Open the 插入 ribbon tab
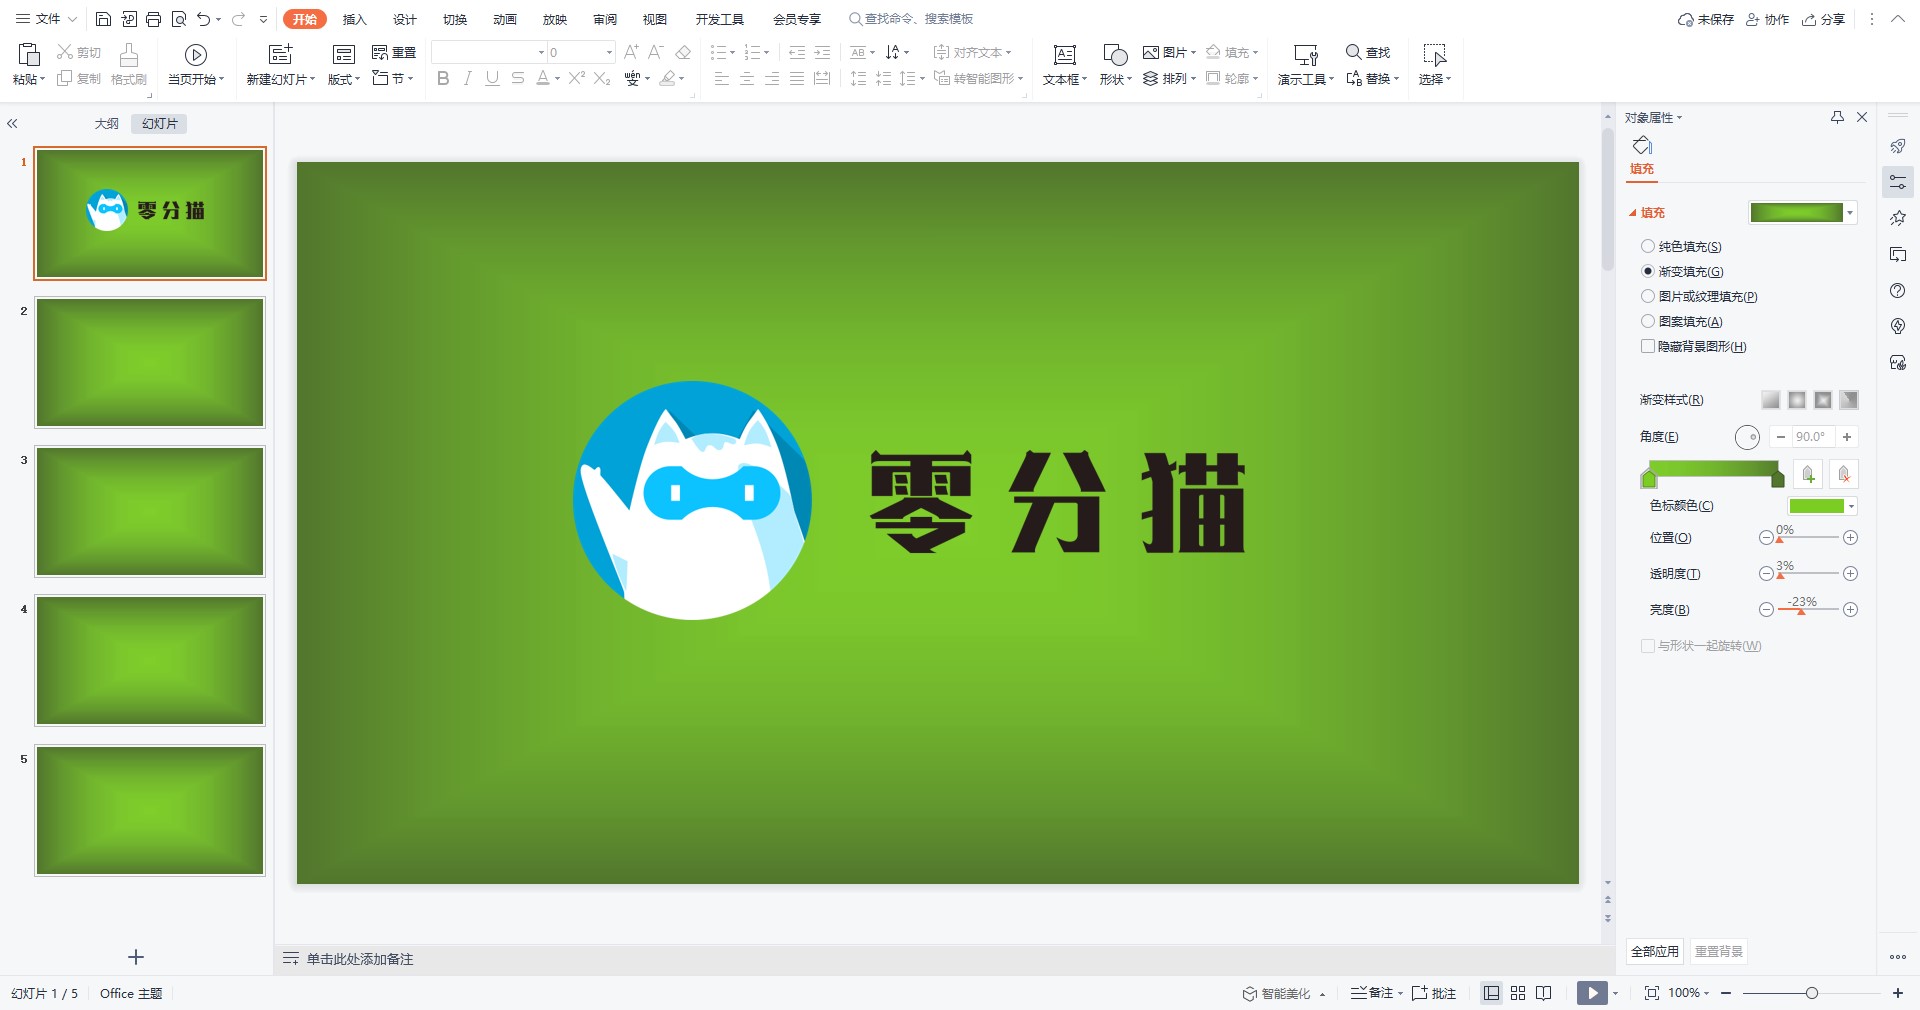The image size is (1920, 1010). point(354,19)
